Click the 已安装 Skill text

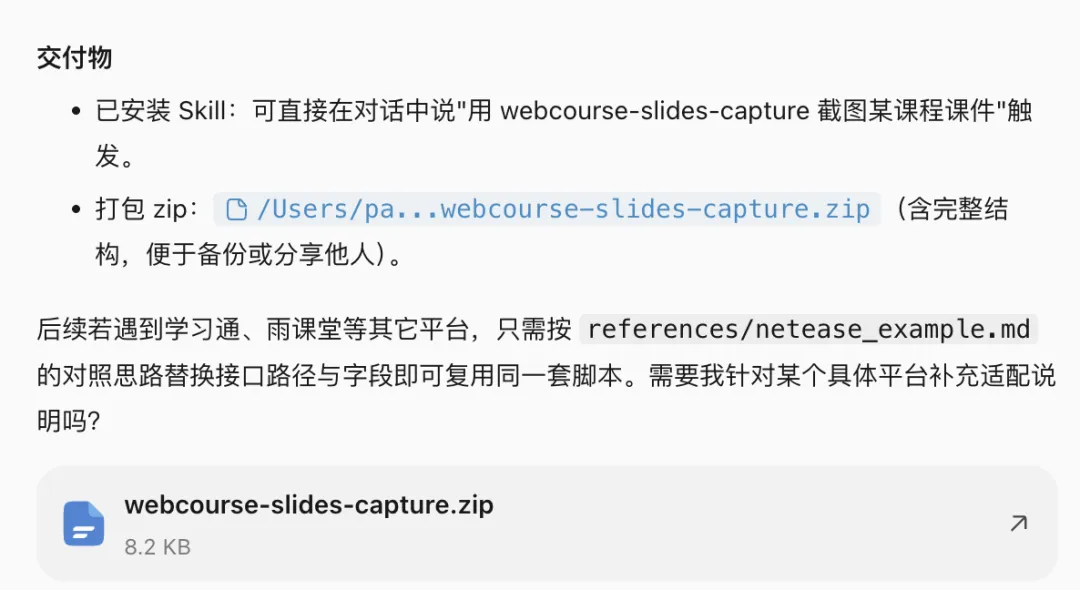pyautogui.click(x=160, y=111)
